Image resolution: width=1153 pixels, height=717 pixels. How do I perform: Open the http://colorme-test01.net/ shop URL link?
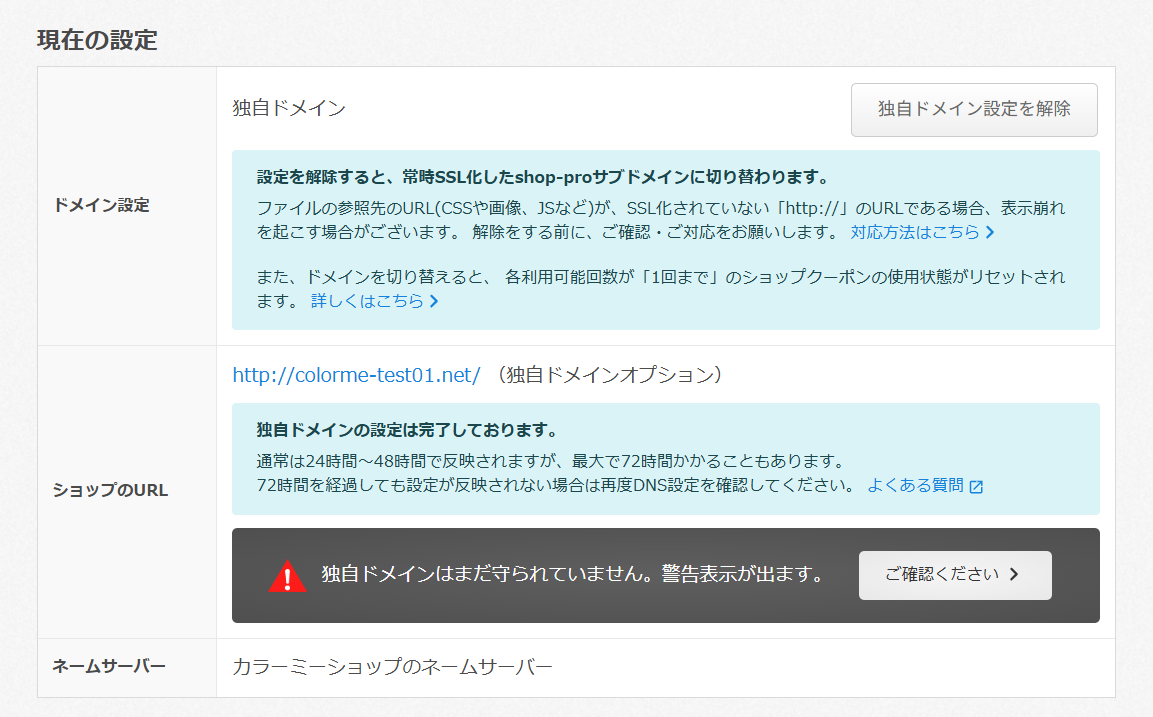[x=356, y=375]
